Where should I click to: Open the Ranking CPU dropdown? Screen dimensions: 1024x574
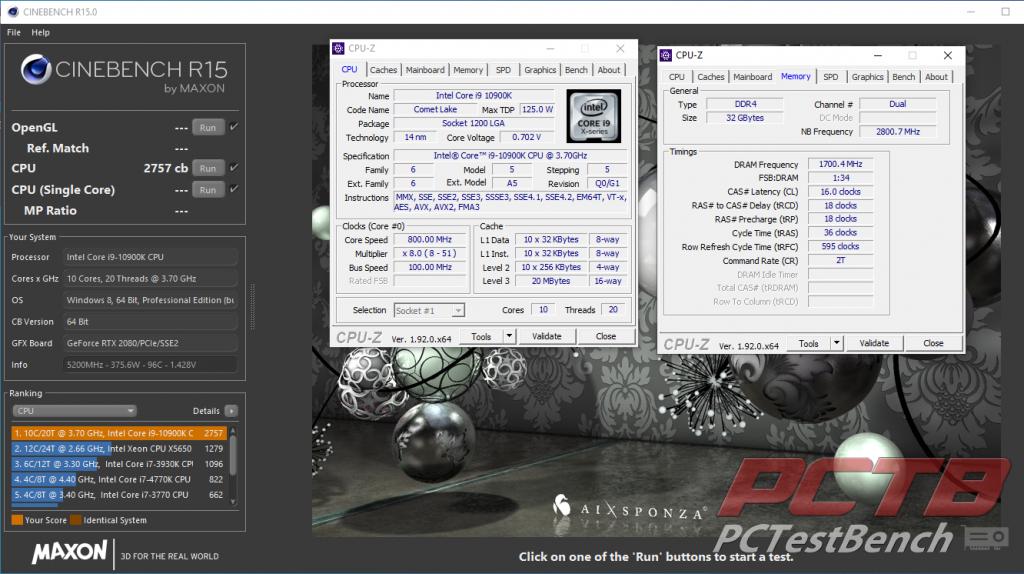click(x=74, y=411)
